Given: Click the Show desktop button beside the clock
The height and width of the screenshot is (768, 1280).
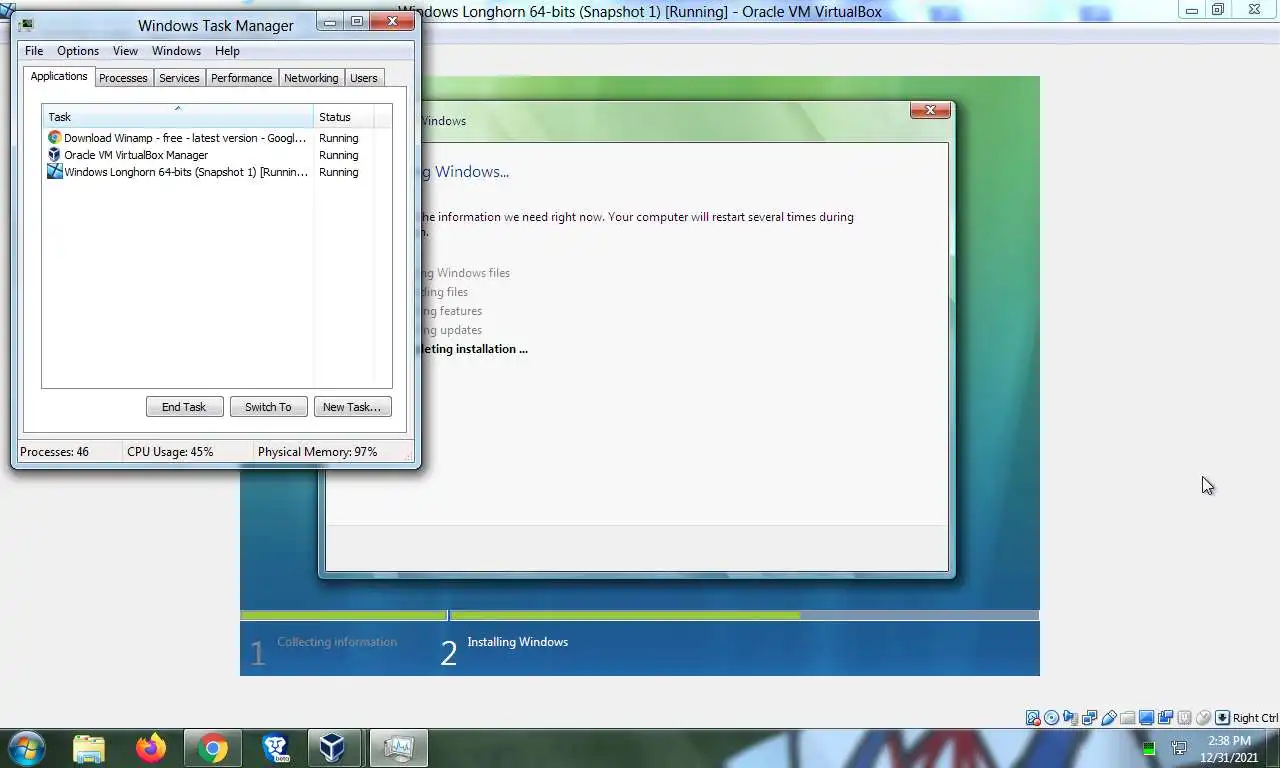Looking at the screenshot, I should click(x=1274, y=748).
